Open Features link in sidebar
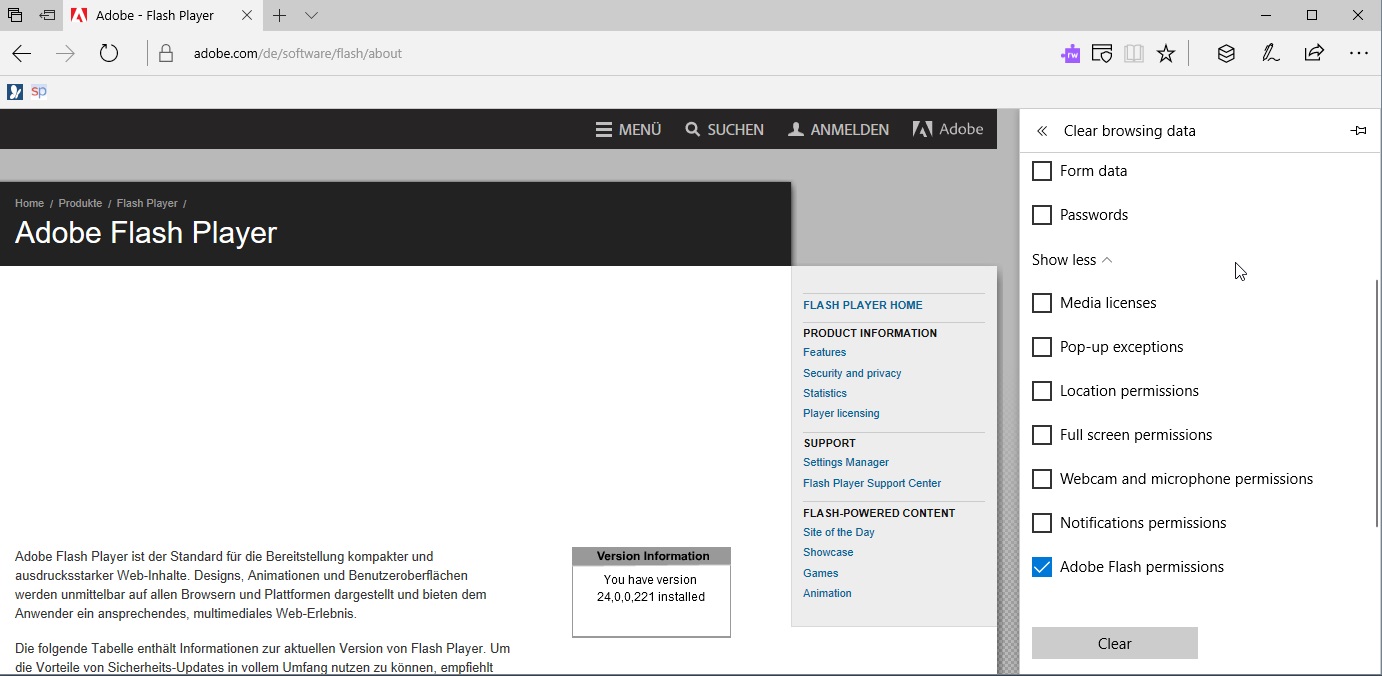This screenshot has height=676, width=1382. [x=824, y=352]
